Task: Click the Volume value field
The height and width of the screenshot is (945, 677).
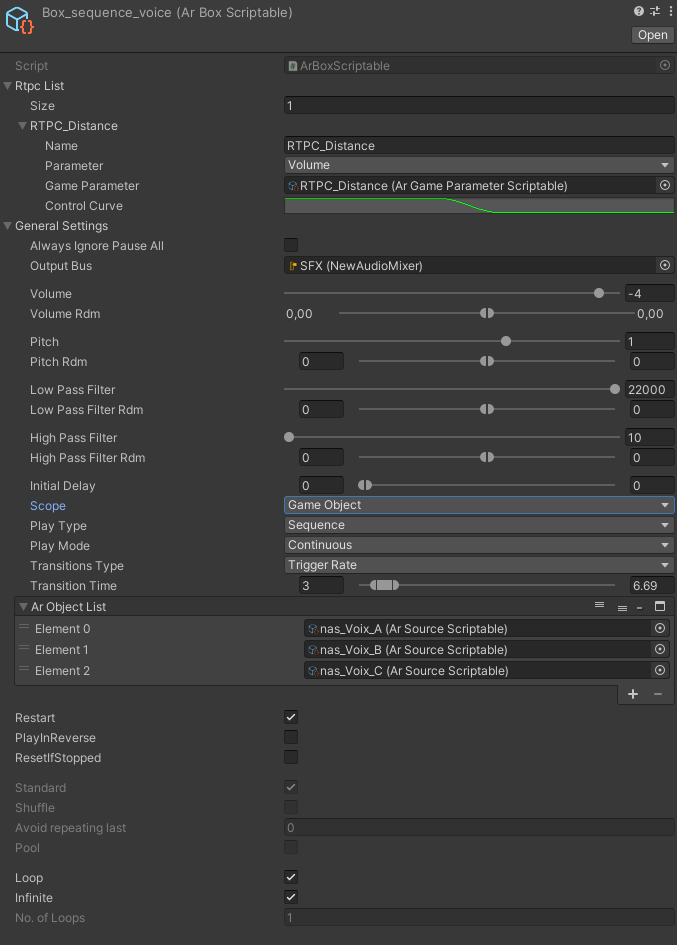Action: tap(649, 294)
